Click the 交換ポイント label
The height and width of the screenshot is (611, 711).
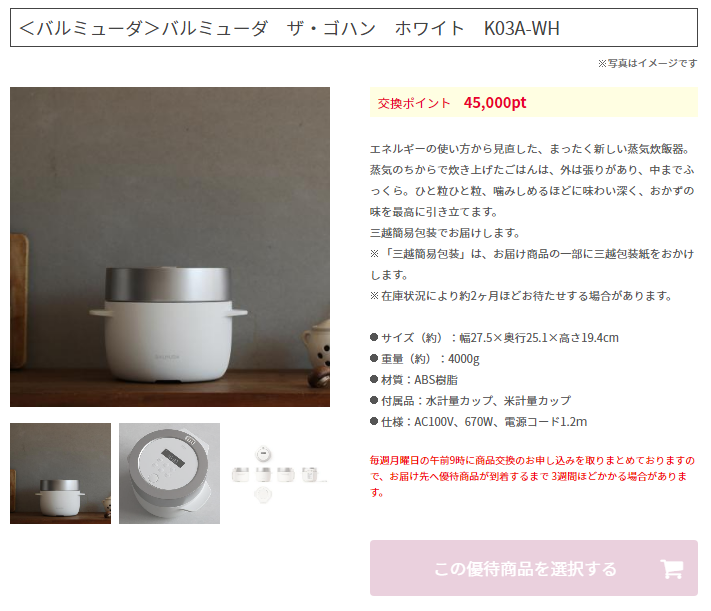pos(414,103)
